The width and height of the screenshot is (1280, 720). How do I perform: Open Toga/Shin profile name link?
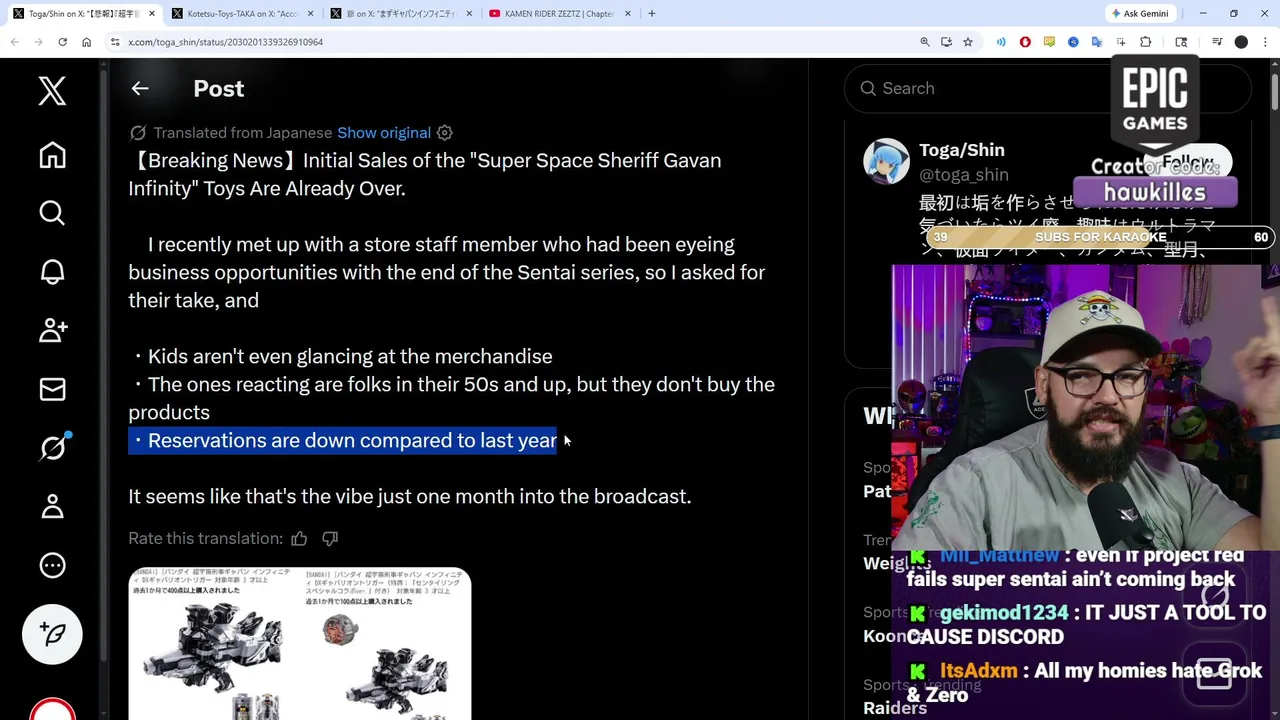961,150
